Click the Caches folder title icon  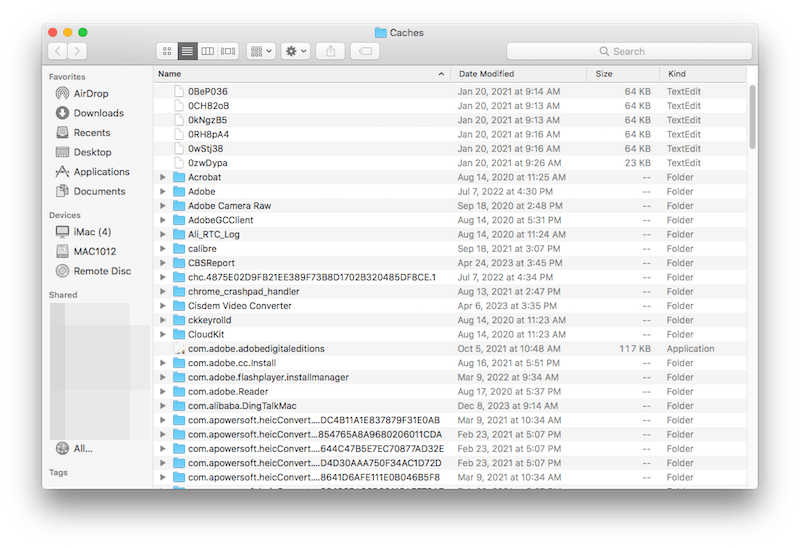[381, 33]
